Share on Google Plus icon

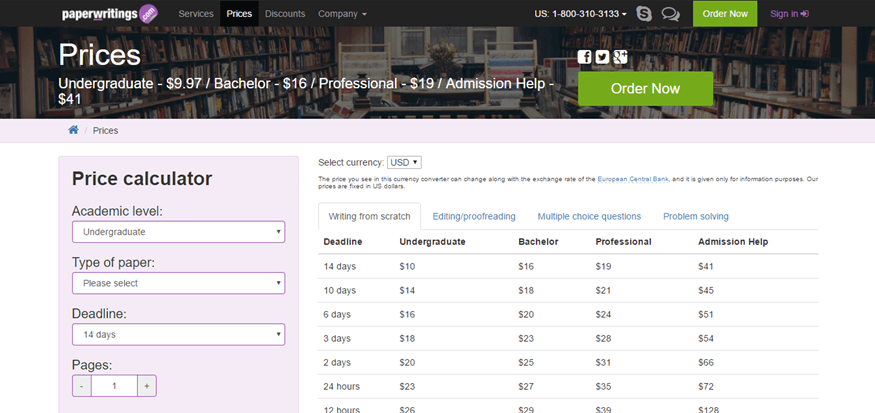click(x=621, y=56)
